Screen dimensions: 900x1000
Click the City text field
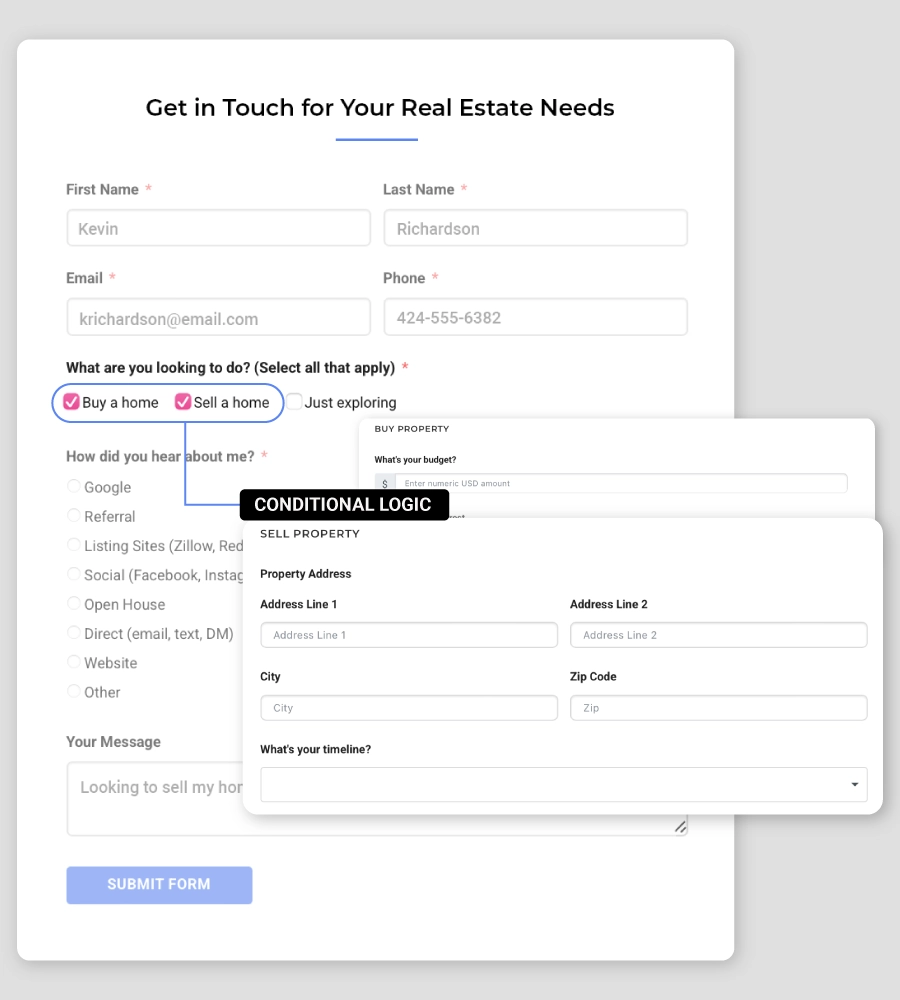pyautogui.click(x=409, y=708)
